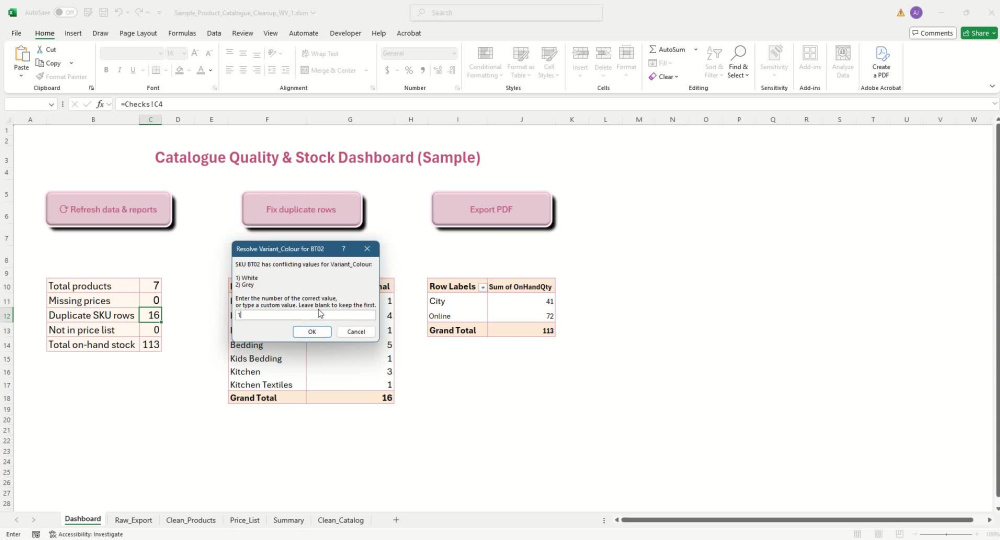
Task: Switch to the Clean_Products sheet tab
Action: pyautogui.click(x=191, y=520)
